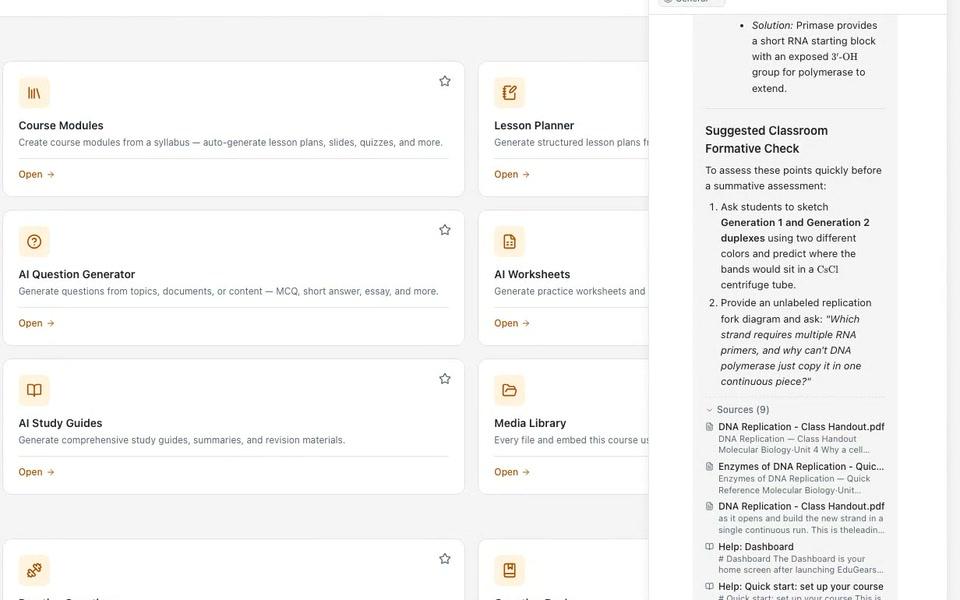Image resolution: width=960 pixels, height=600 pixels.
Task: Click the dumbbell icon on the bottom card
Action: 34,570
